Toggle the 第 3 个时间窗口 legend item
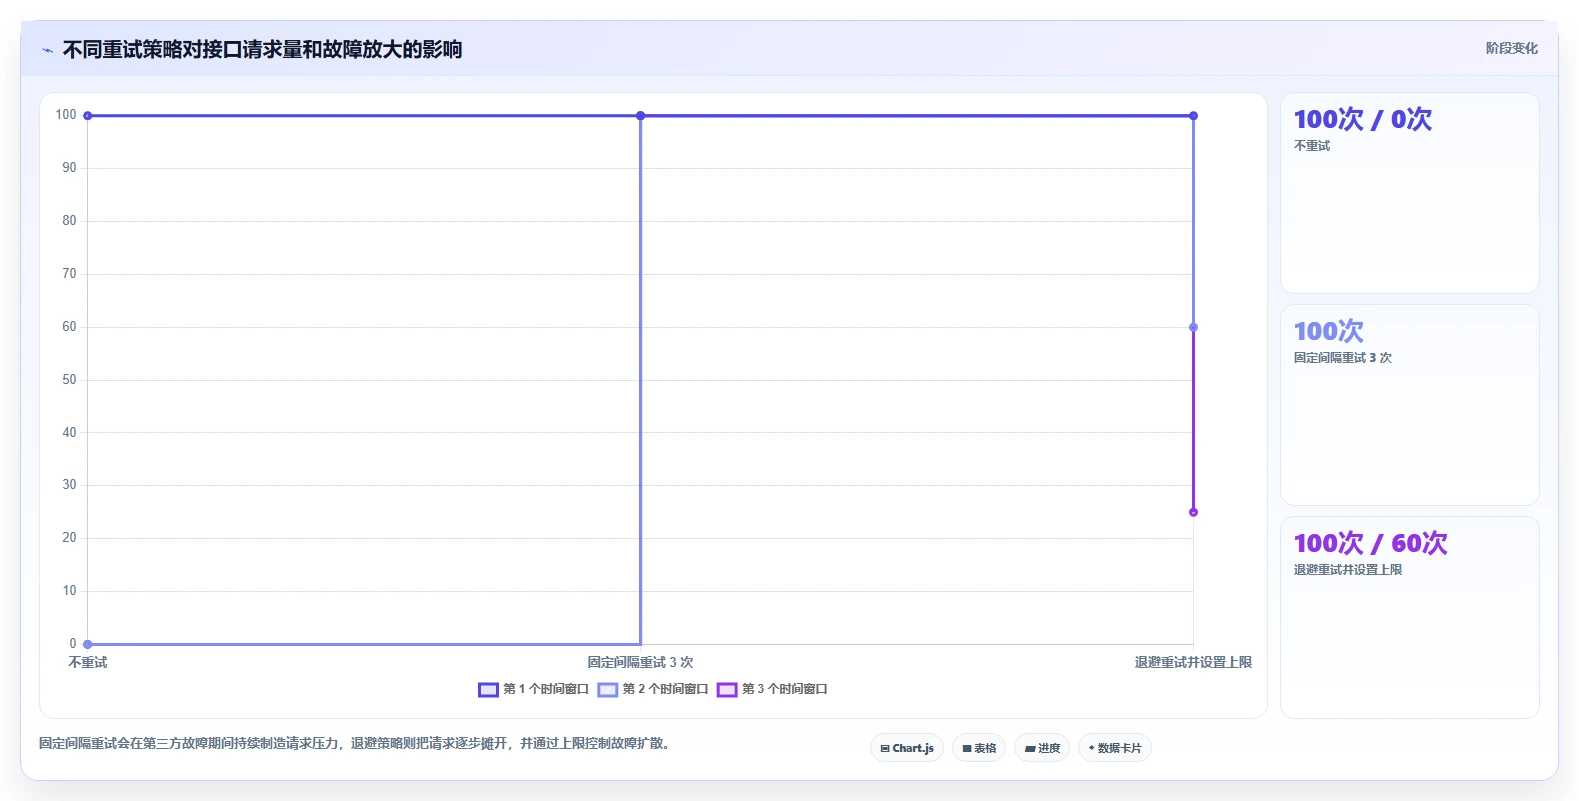The image size is (1579, 801). tap(772, 689)
